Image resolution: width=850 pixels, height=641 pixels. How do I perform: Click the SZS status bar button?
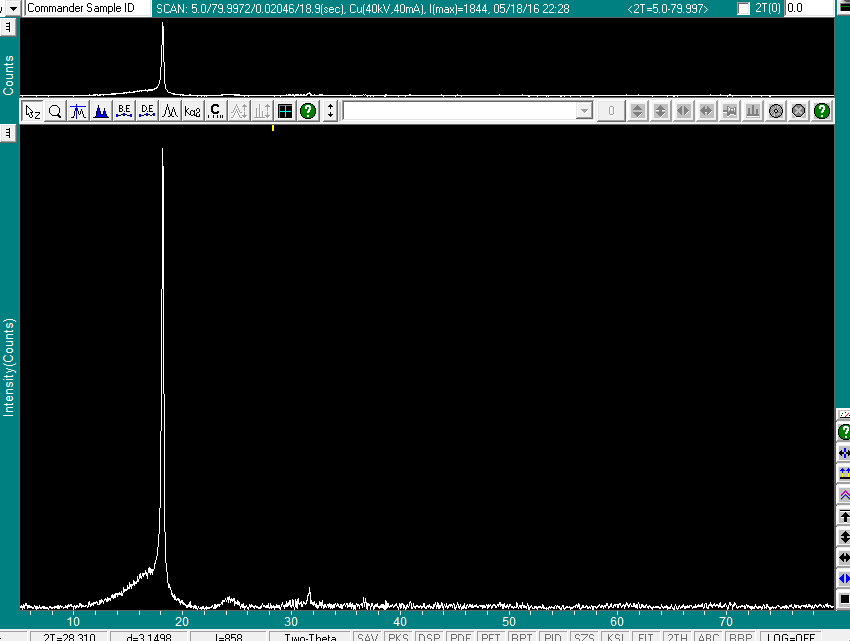584,637
